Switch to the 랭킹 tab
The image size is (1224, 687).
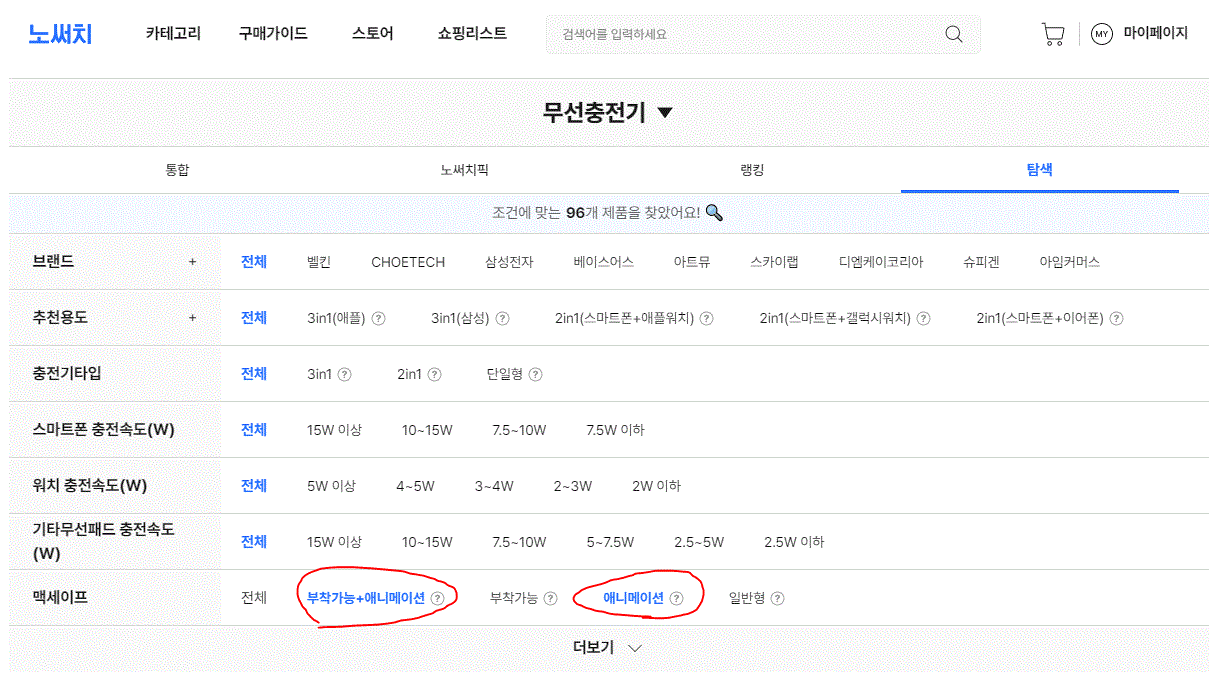pos(752,170)
